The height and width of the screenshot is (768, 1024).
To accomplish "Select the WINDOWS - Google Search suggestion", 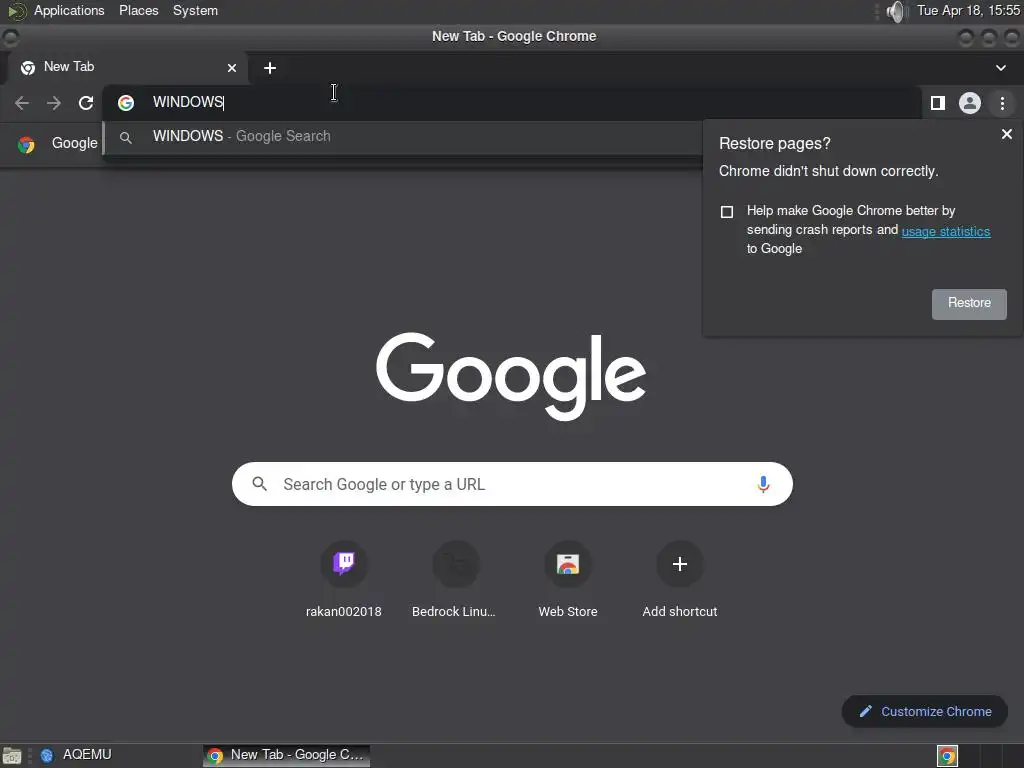I will 403,136.
